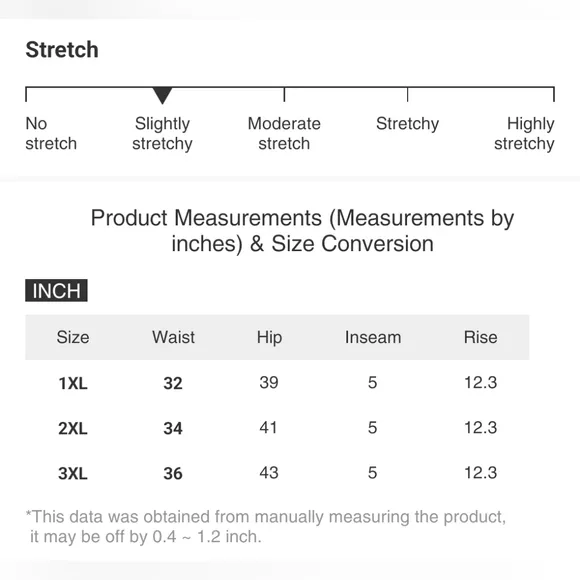This screenshot has width=580, height=580.
Task: Select the INCH unit label
Action: tap(56, 290)
